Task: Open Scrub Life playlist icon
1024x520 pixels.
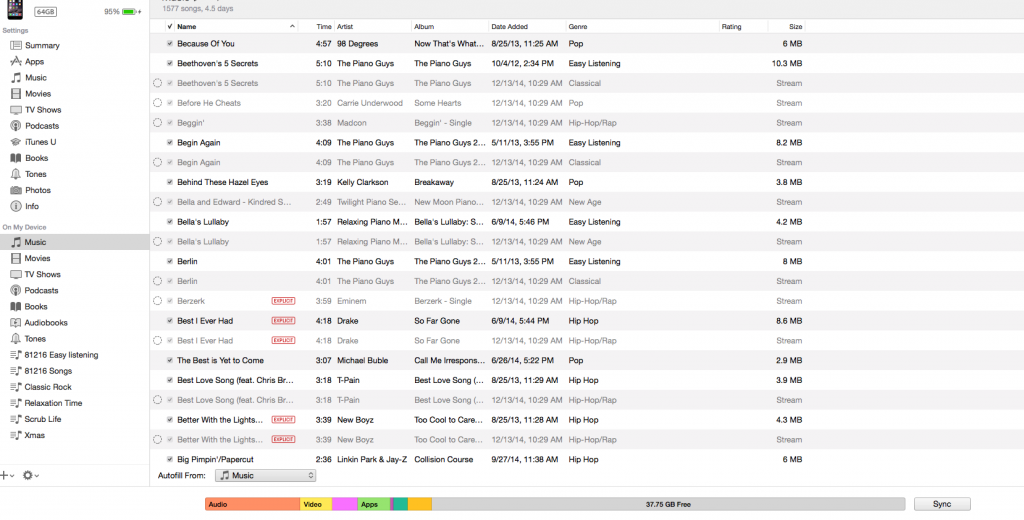Action: tap(16, 419)
